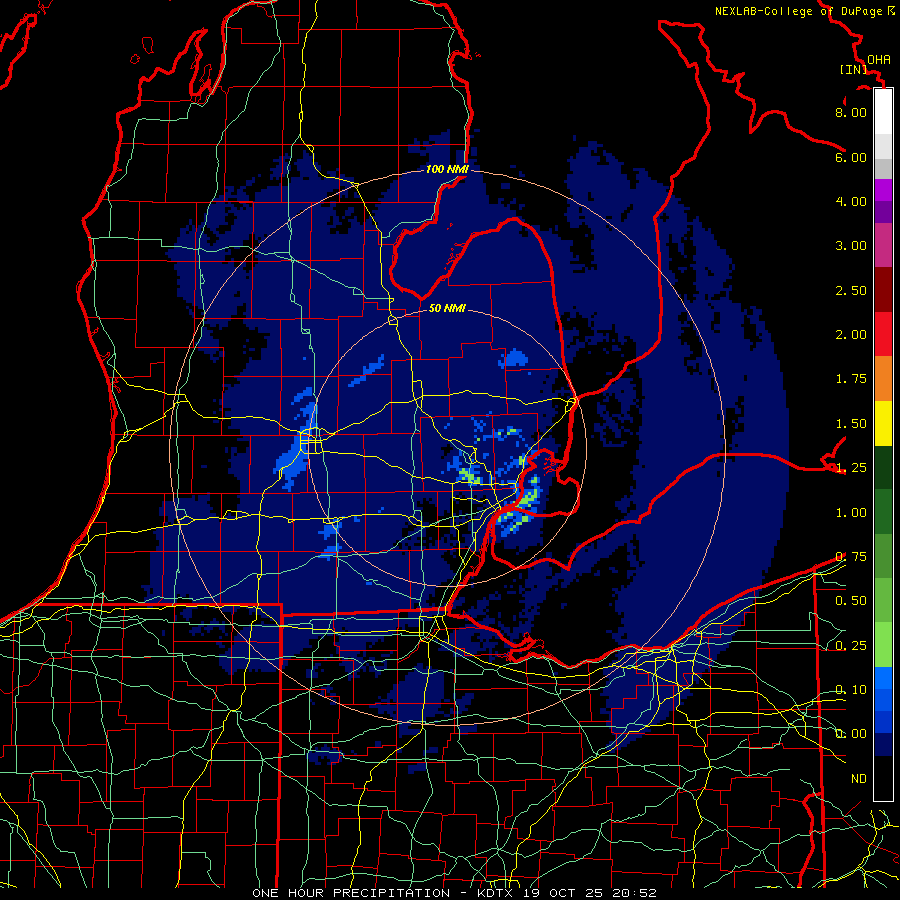
Task: Click the 50 NMI range ring label
Action: [447, 308]
